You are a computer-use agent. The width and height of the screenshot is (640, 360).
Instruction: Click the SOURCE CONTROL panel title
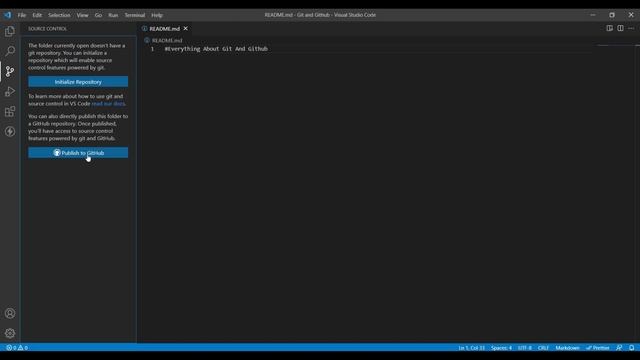(47, 29)
